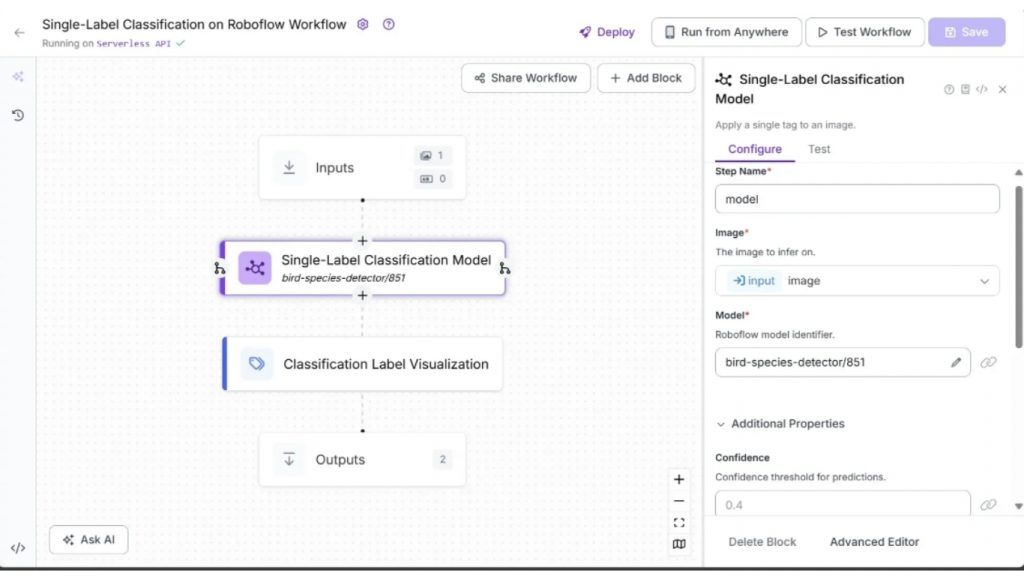Screen dimensions: 1024x576
Task: Toggle dynamic linking on the Model field
Action: click(x=989, y=362)
